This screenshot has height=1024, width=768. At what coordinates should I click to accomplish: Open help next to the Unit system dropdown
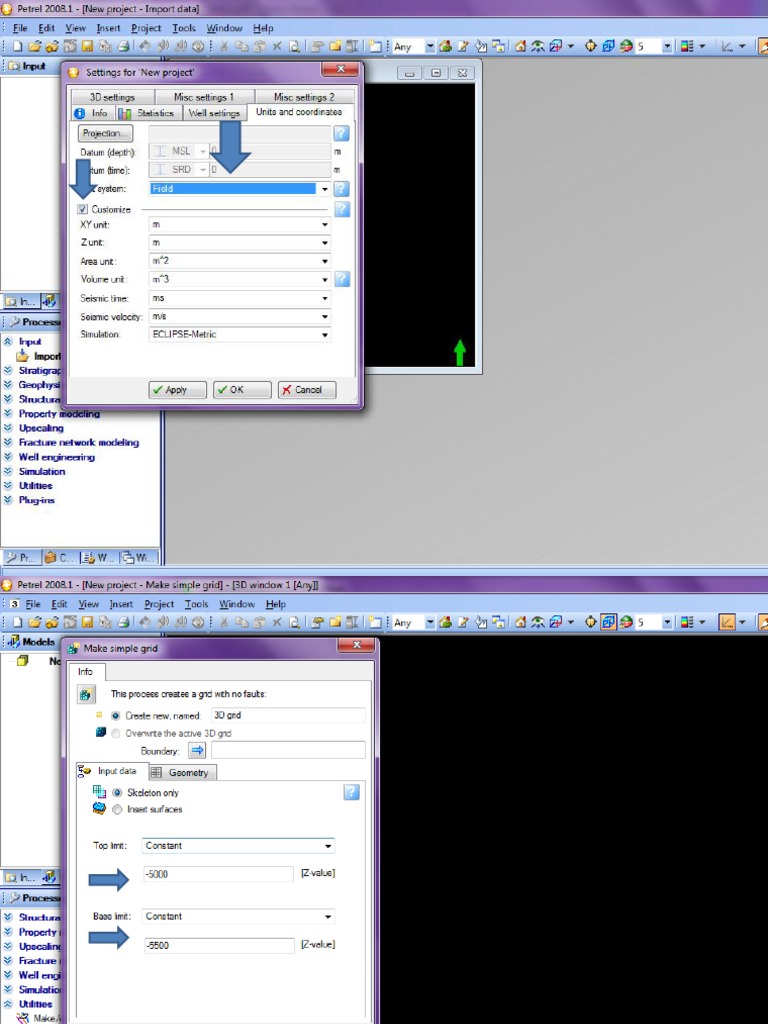tap(341, 189)
